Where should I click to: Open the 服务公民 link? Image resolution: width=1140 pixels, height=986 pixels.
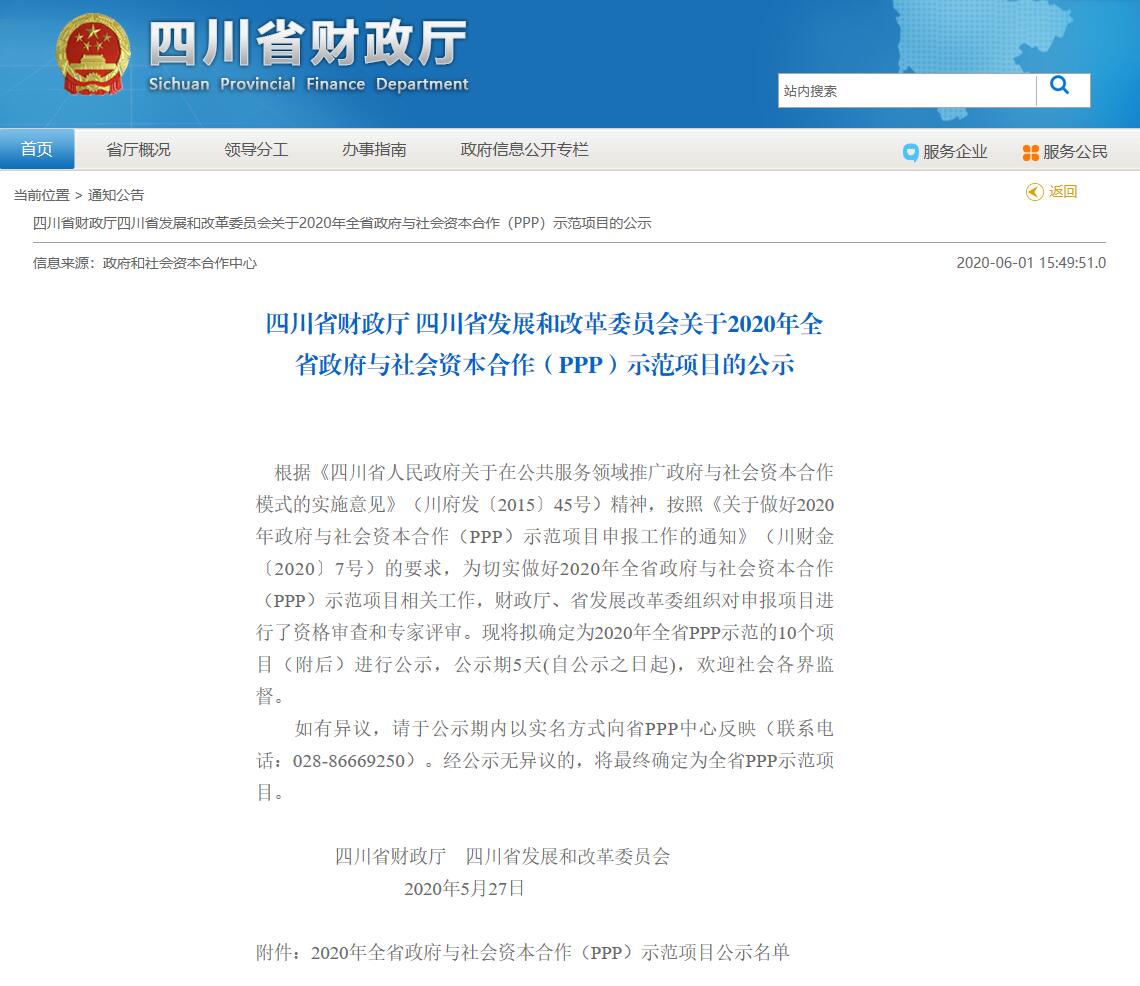[x=1075, y=152]
